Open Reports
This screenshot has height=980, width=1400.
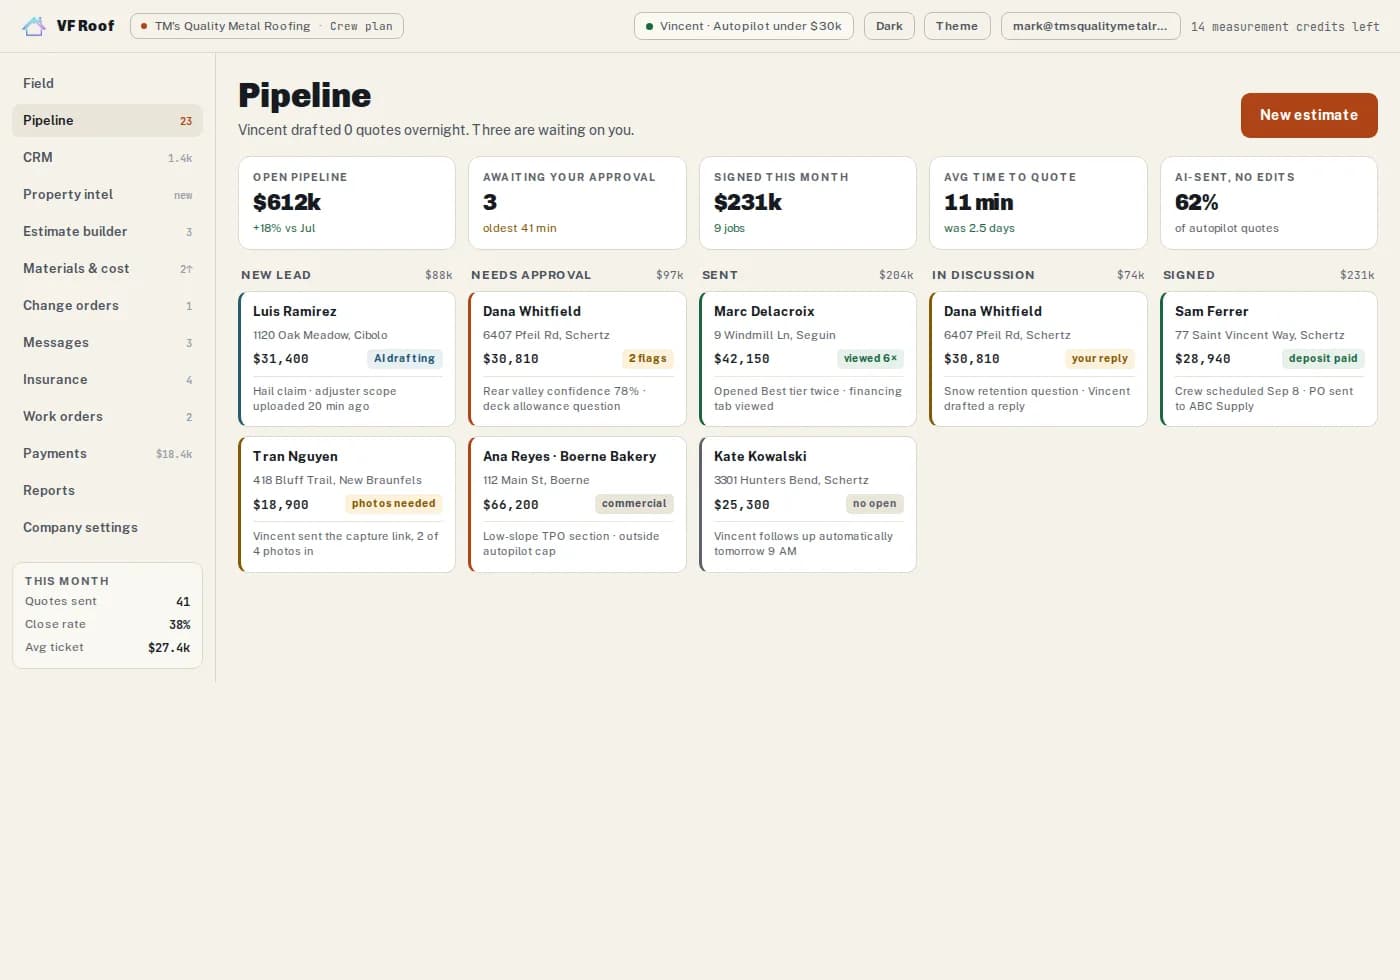pyautogui.click(x=107, y=490)
